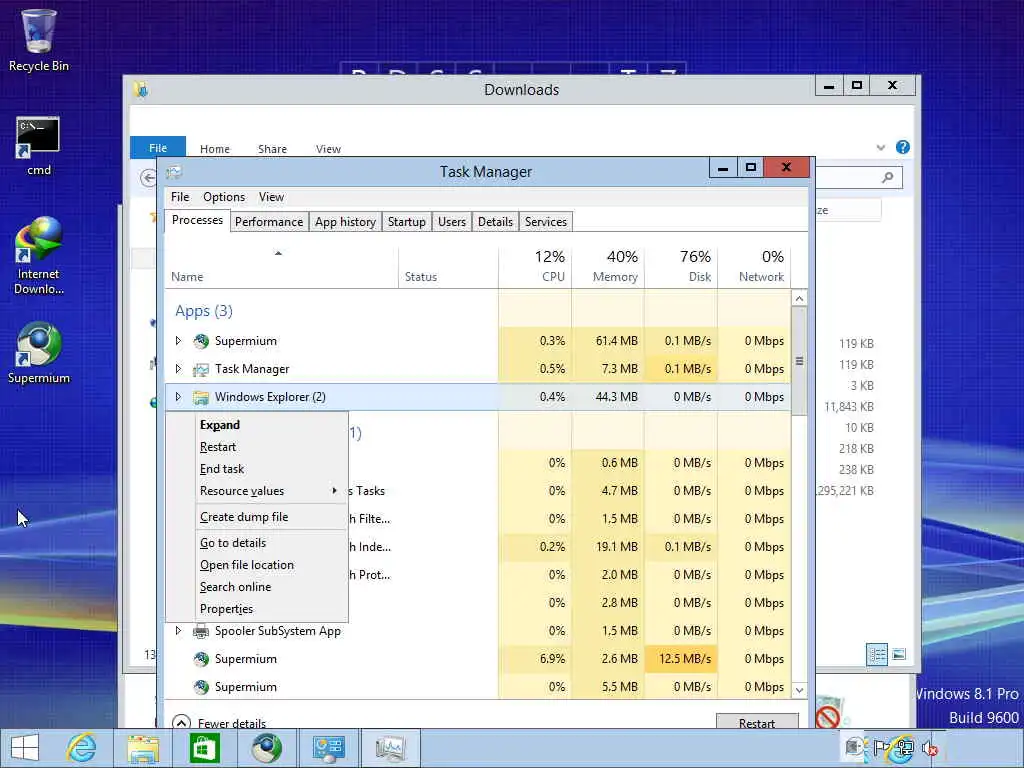Sort processes by the Network column header
The width and height of the screenshot is (1024, 768).
pyautogui.click(x=754, y=266)
